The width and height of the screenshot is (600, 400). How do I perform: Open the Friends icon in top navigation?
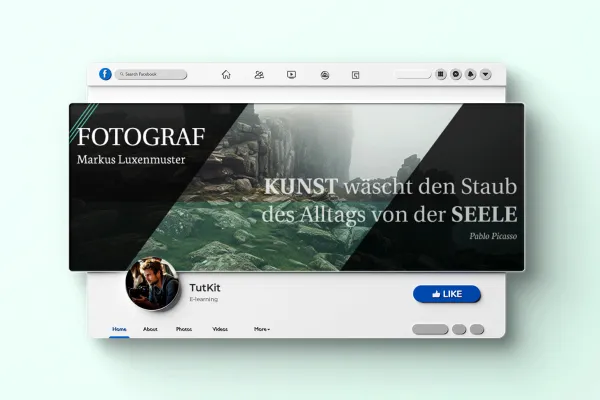click(259, 75)
